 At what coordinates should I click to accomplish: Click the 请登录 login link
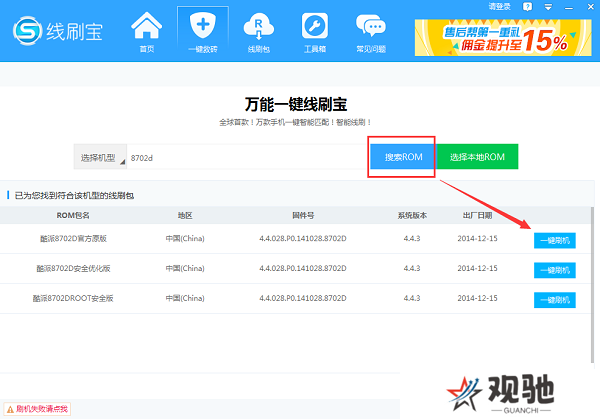pyautogui.click(x=500, y=7)
